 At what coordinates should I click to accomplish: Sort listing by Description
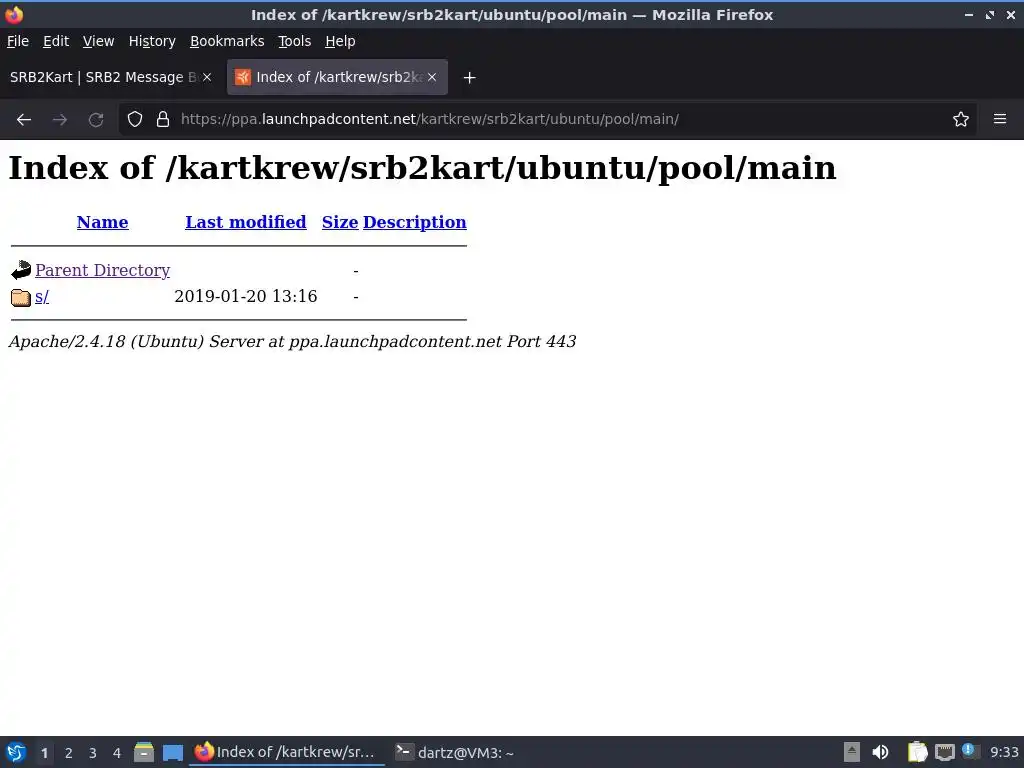tap(415, 222)
